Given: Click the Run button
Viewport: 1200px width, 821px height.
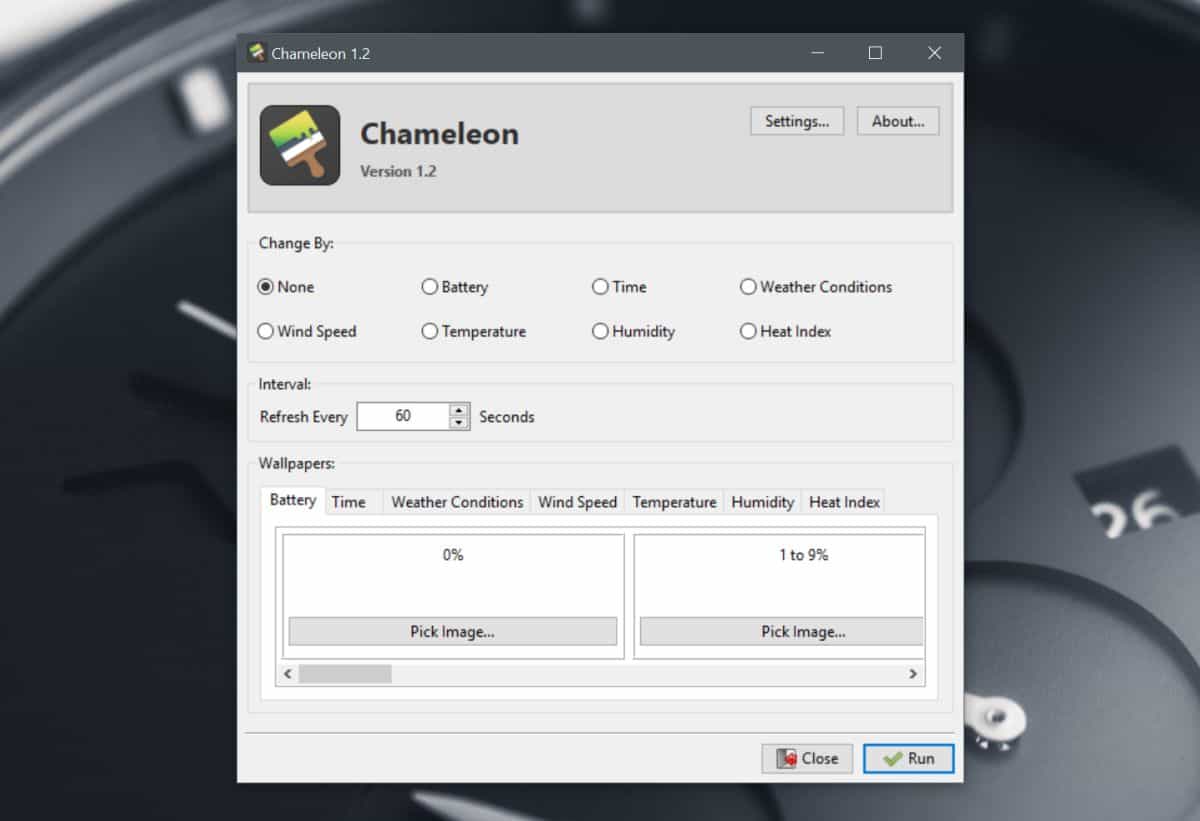Looking at the screenshot, I should coord(909,758).
